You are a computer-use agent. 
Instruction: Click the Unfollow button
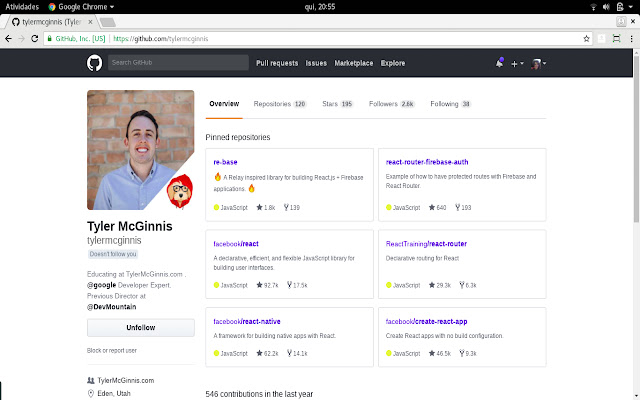coord(141,328)
